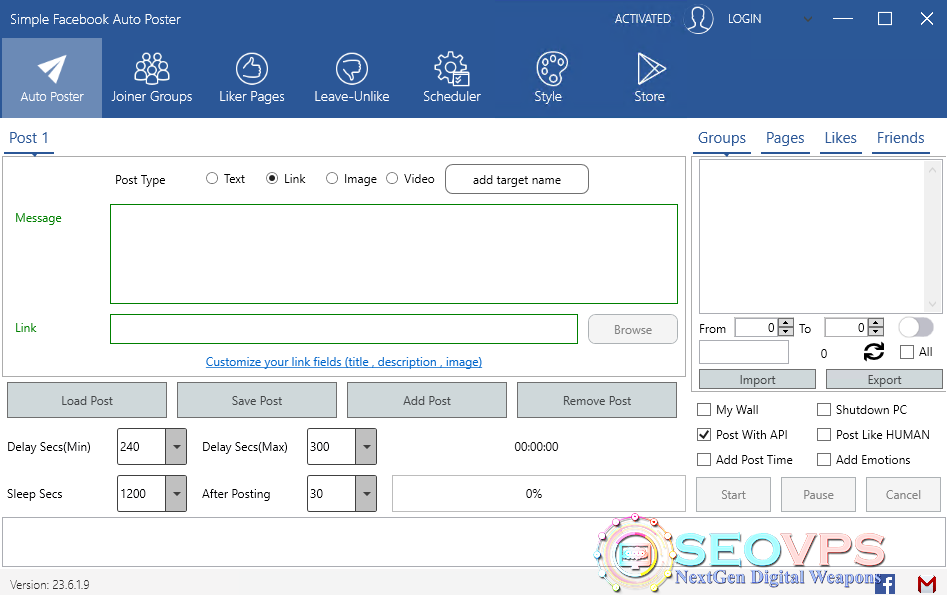Screen dimensions: 947x595
Task: Expand the After Posting dropdown
Action: point(366,494)
